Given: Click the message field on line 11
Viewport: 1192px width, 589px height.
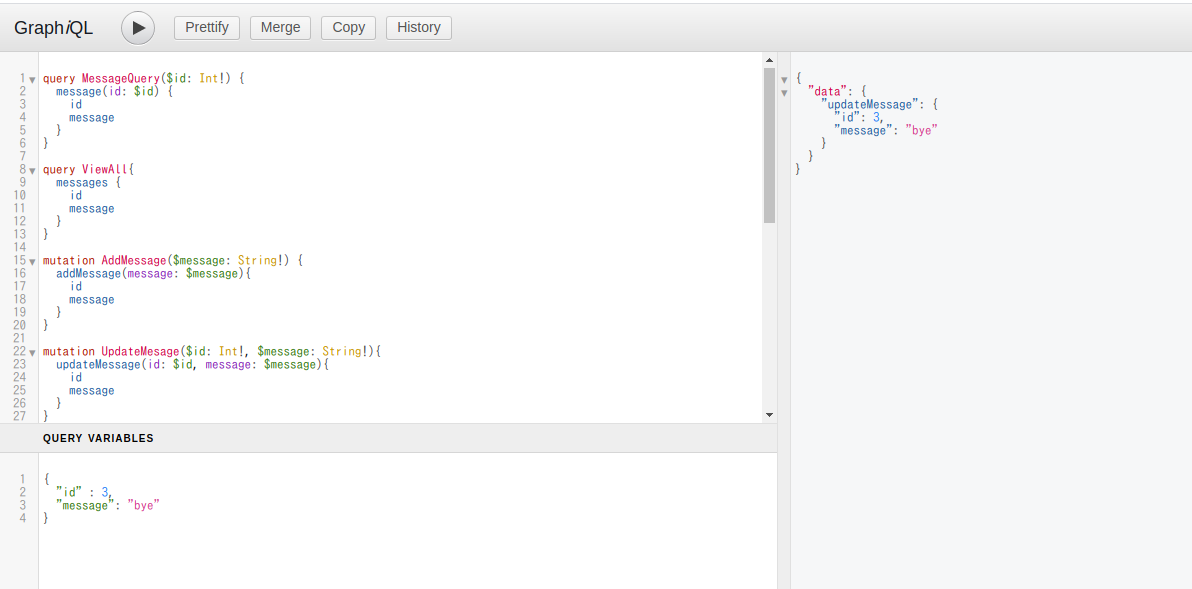Looking at the screenshot, I should pyautogui.click(x=91, y=209).
